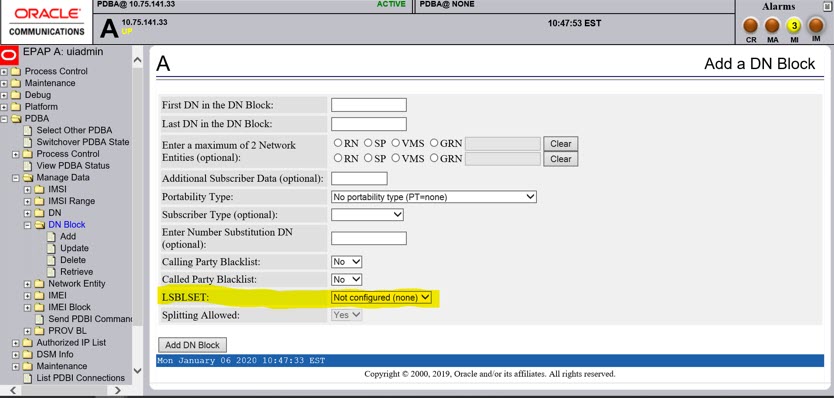
Task: Click the Oracle Communications logo
Action: 46,22
